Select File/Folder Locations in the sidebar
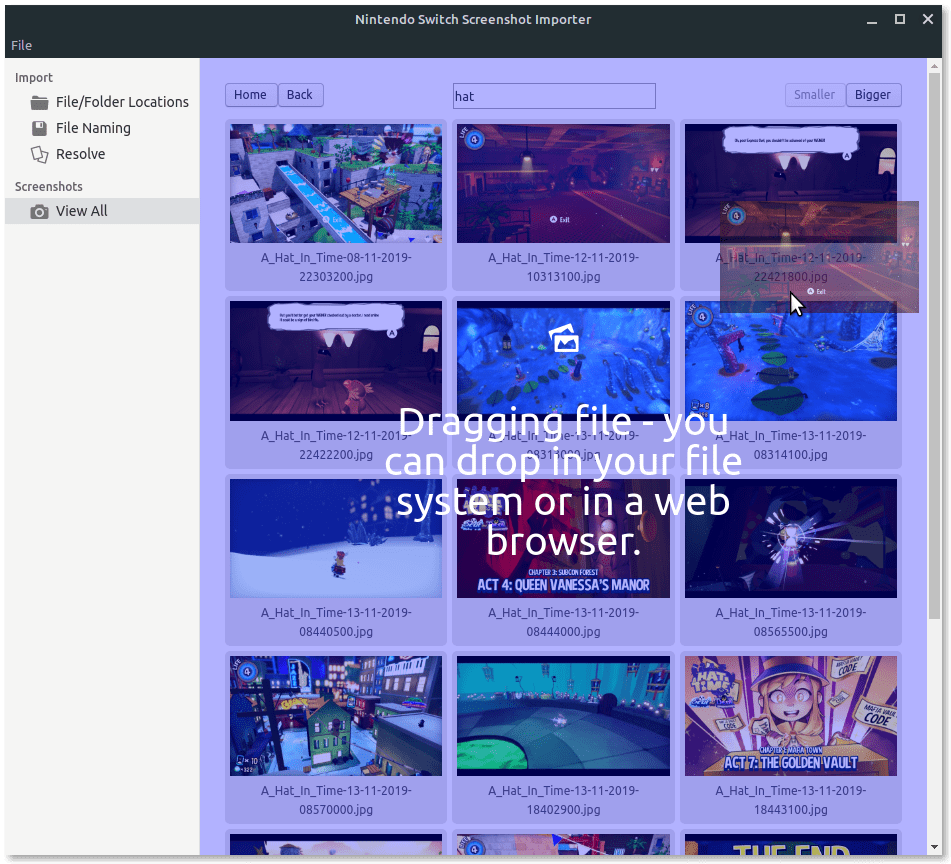The width and height of the screenshot is (951, 864). point(122,102)
